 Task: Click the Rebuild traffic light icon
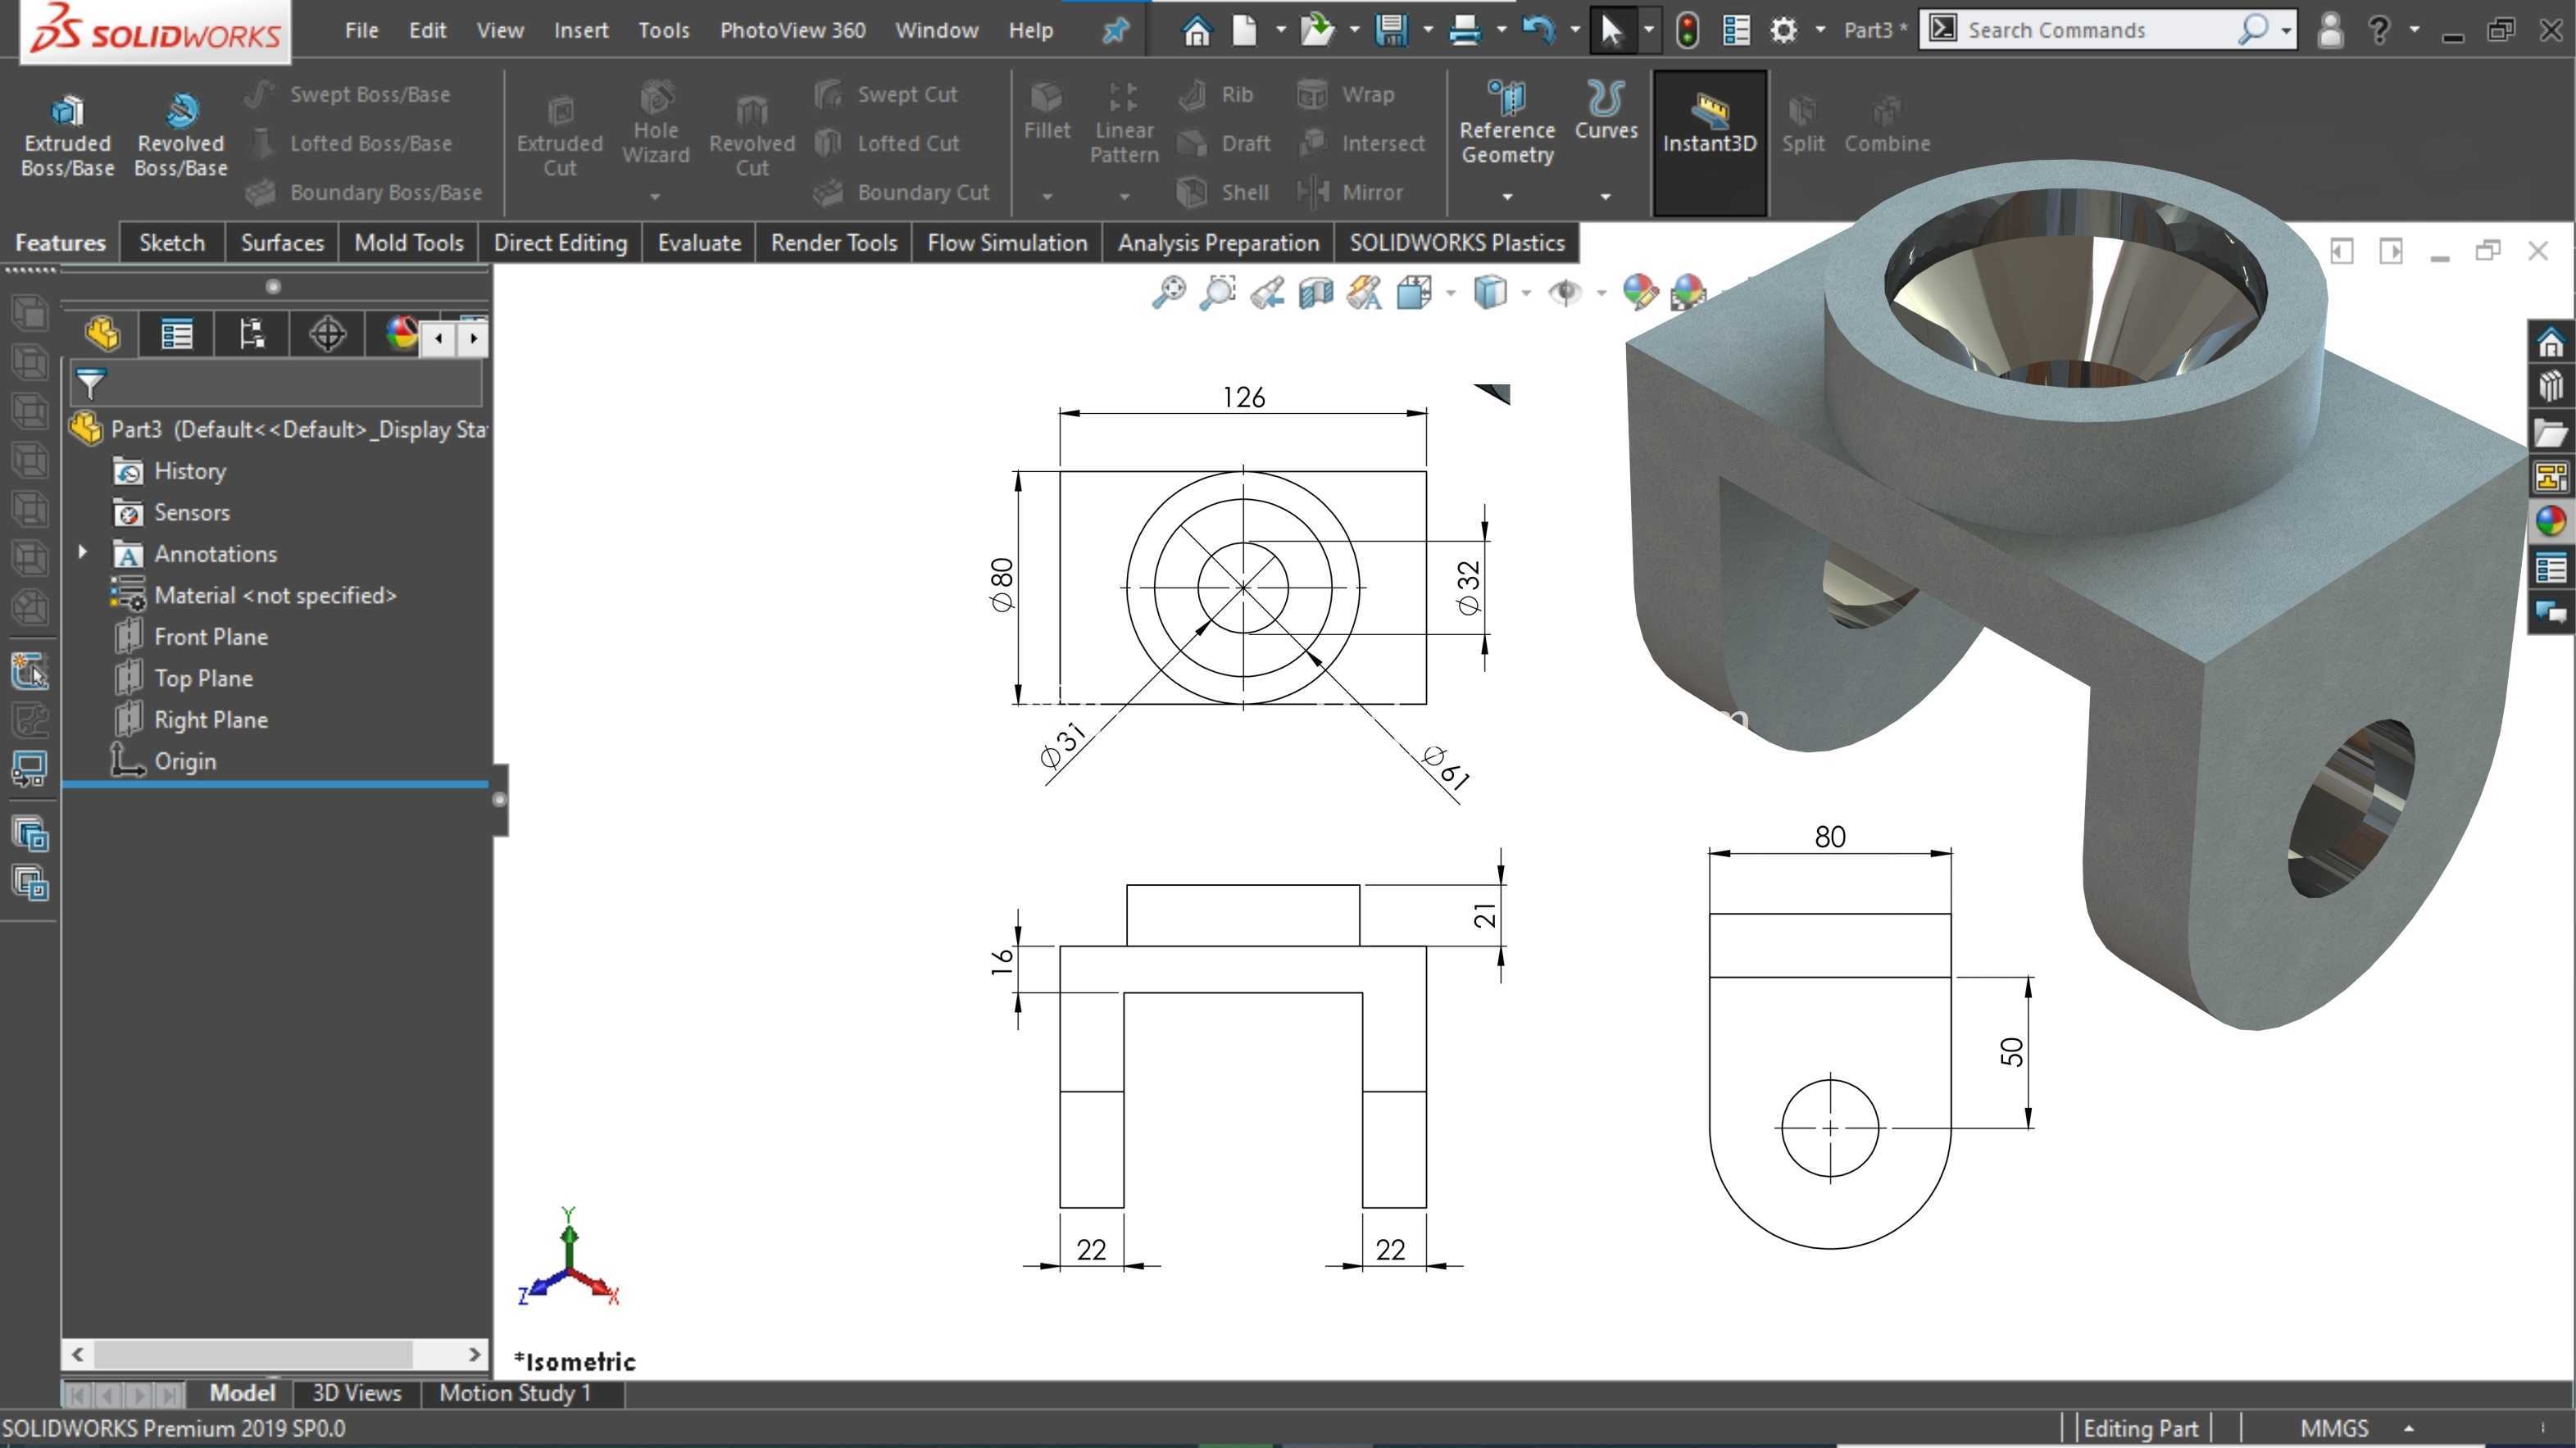coord(1687,30)
